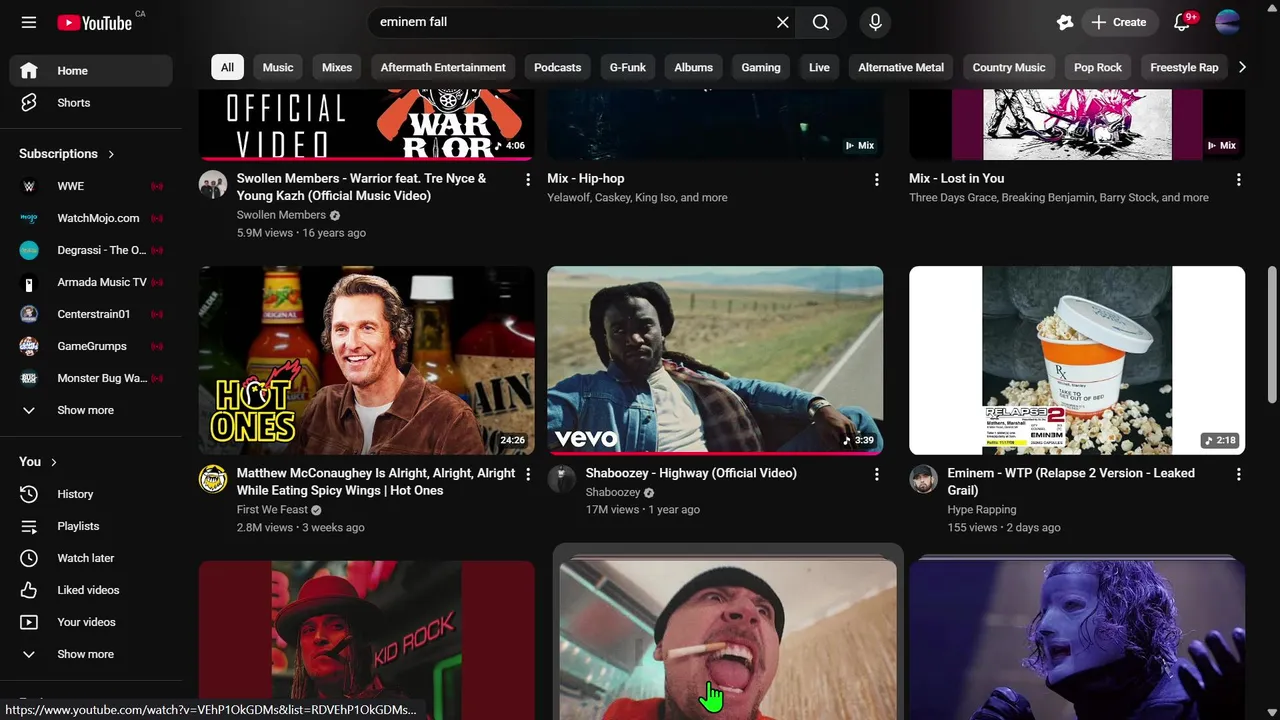Open the hamburger guide menu

pyautogui.click(x=29, y=22)
